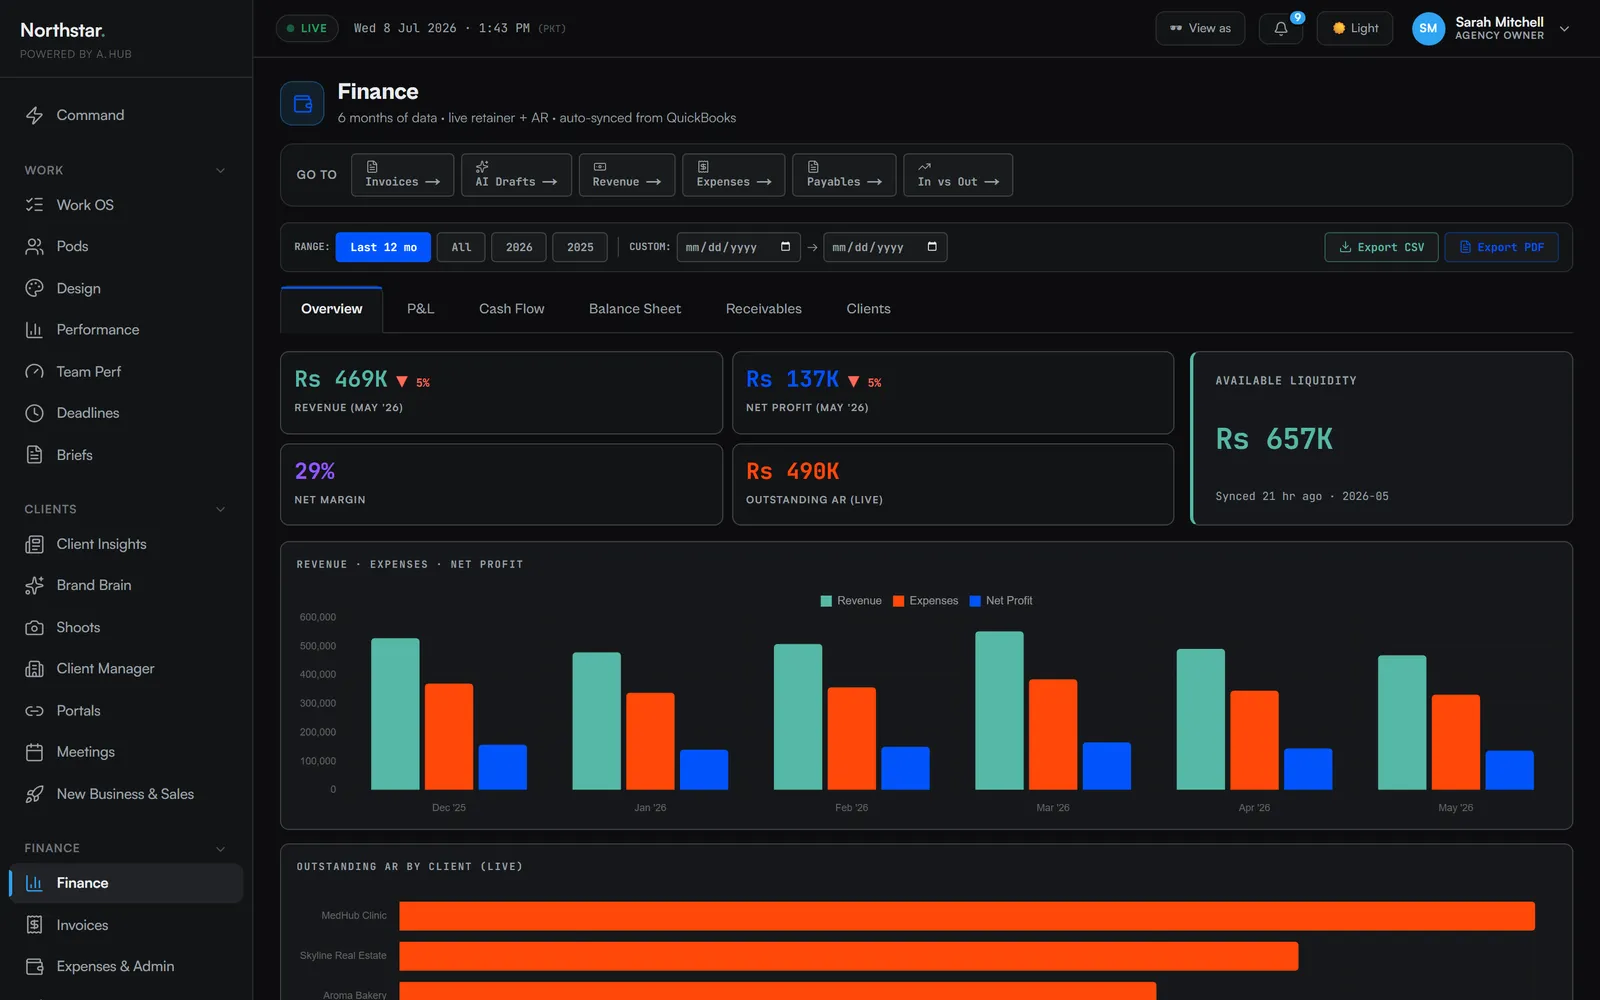
Task: Click the Work OS checklist icon
Action: 34,205
